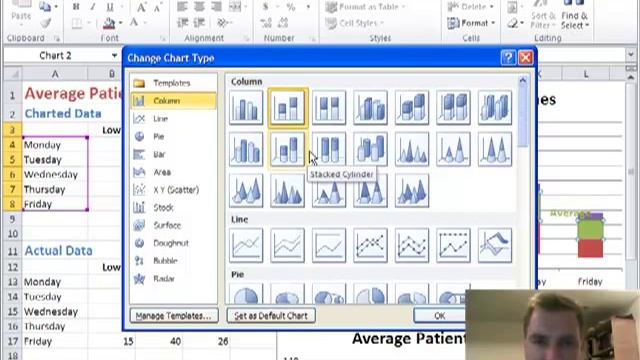640x360 pixels.
Task: Select cell A4 containing Monday
Action: click(x=55, y=145)
